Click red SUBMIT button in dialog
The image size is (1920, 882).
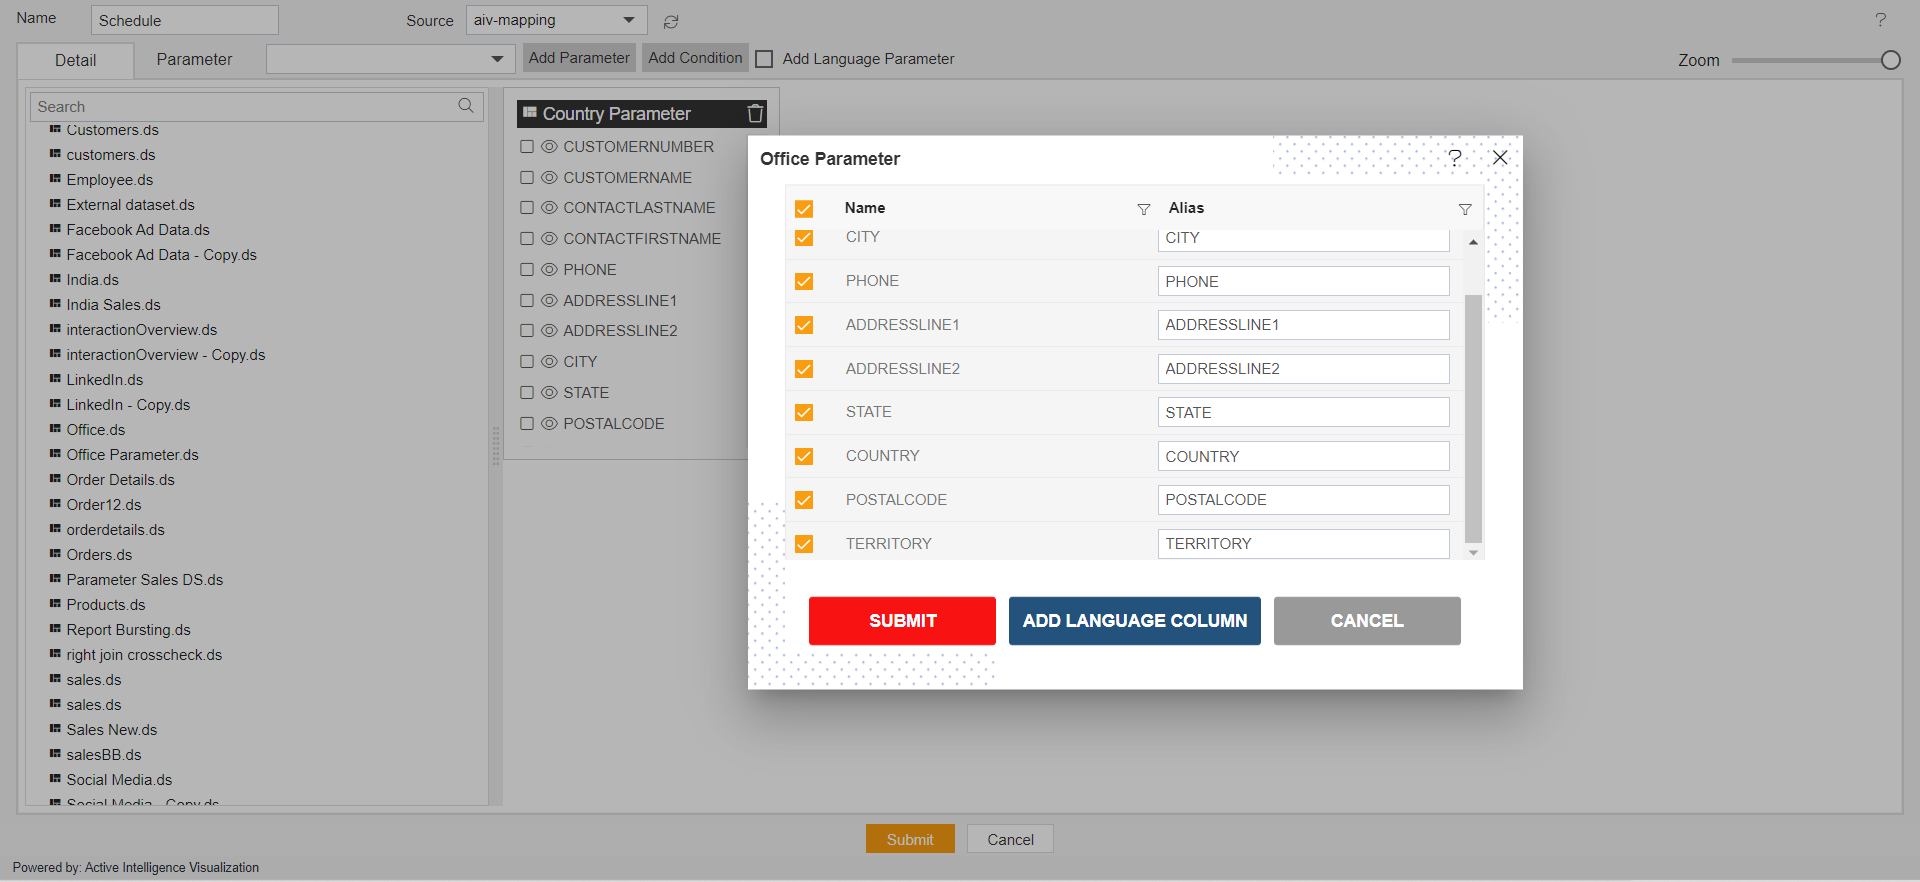[902, 621]
